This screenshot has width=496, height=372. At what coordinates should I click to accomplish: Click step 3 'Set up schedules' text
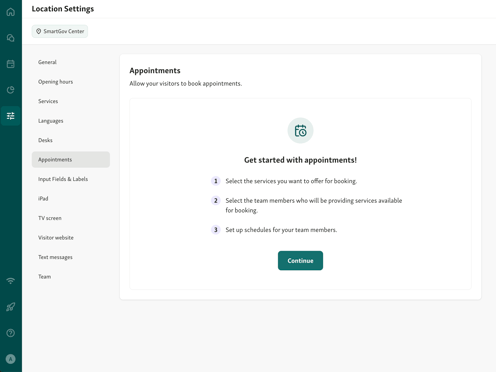pyautogui.click(x=281, y=230)
